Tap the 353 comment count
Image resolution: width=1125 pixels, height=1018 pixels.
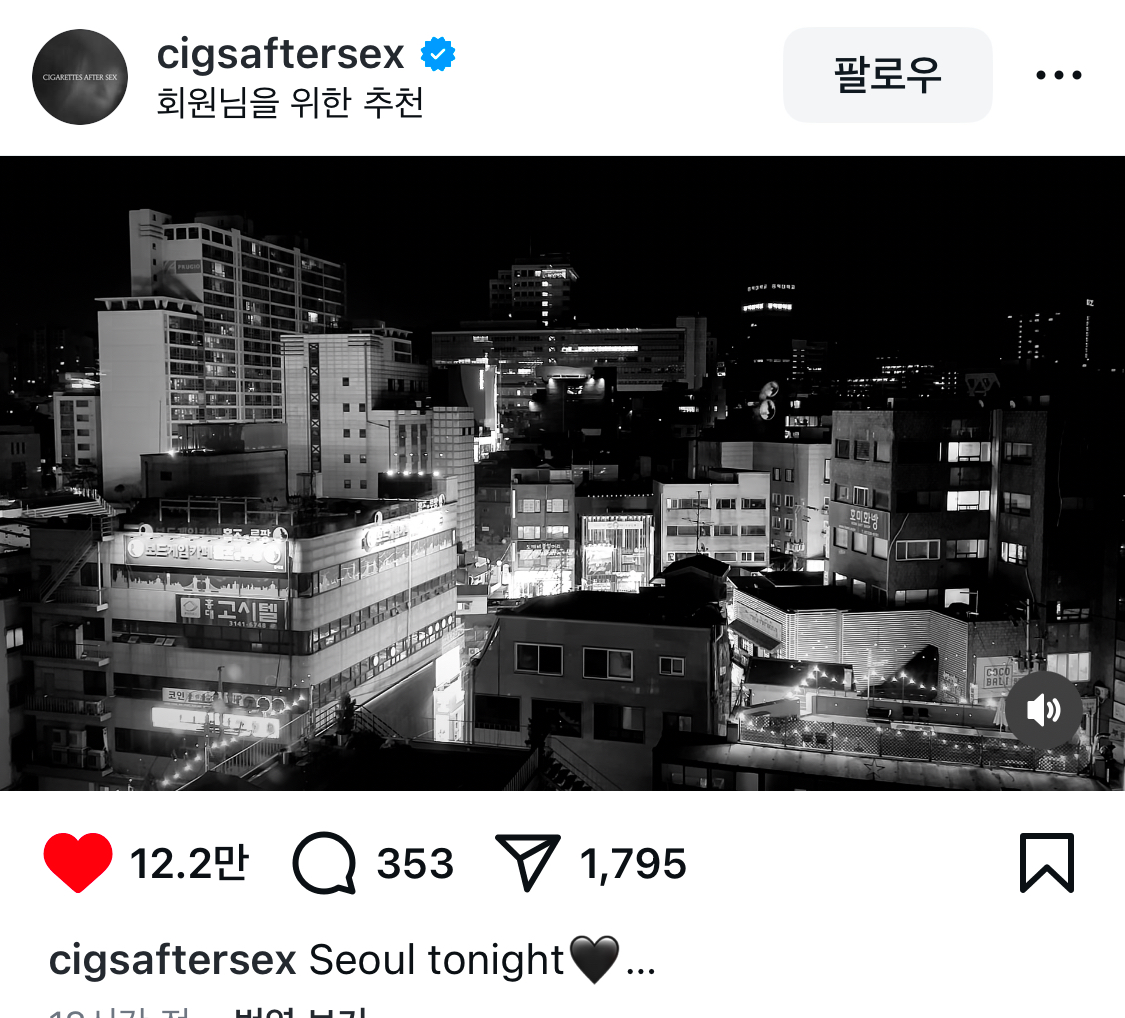point(415,863)
